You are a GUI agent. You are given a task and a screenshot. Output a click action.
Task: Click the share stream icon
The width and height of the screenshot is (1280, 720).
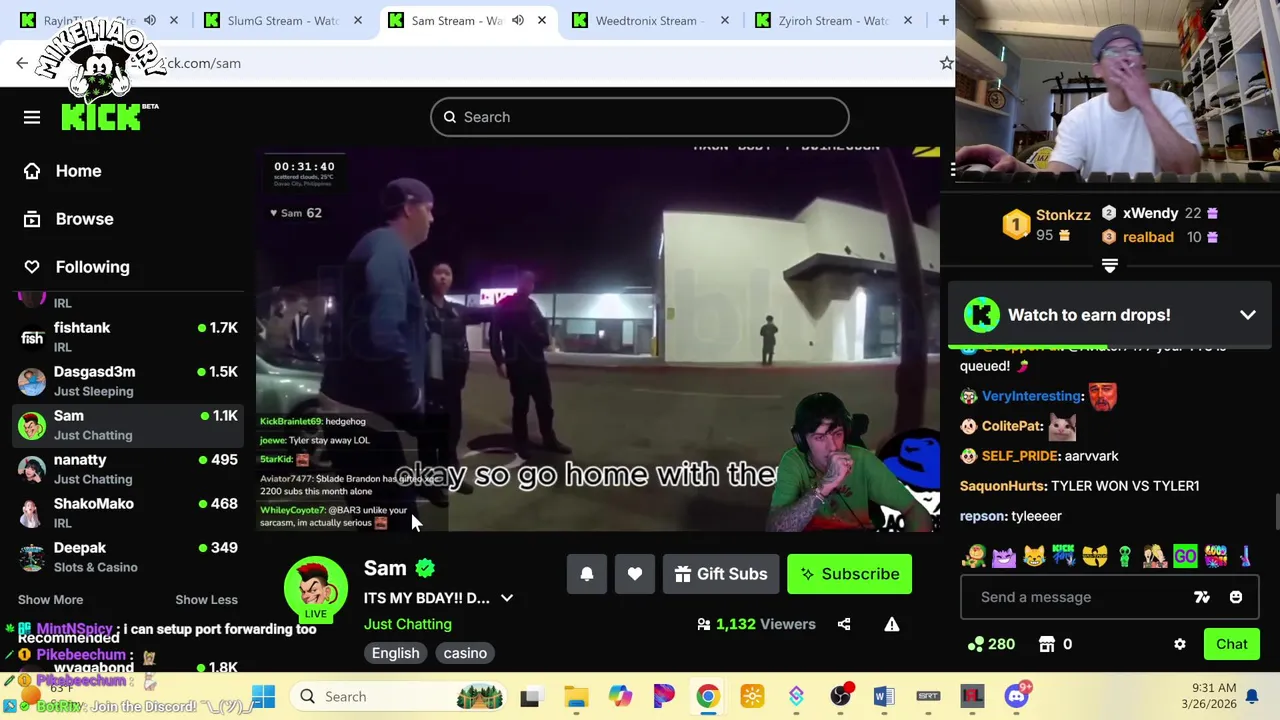pyautogui.click(x=844, y=624)
